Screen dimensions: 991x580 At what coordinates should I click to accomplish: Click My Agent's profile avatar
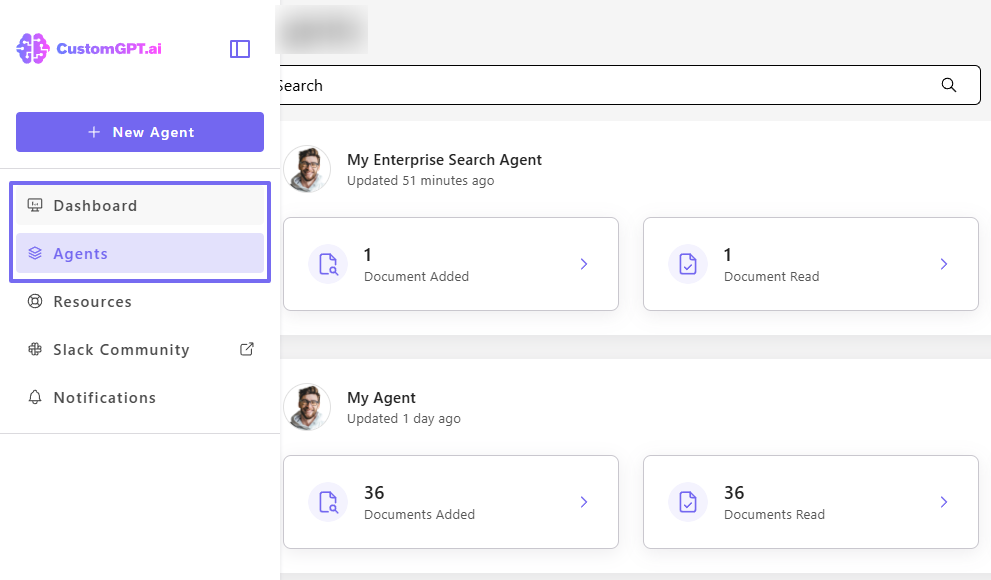[x=307, y=407]
